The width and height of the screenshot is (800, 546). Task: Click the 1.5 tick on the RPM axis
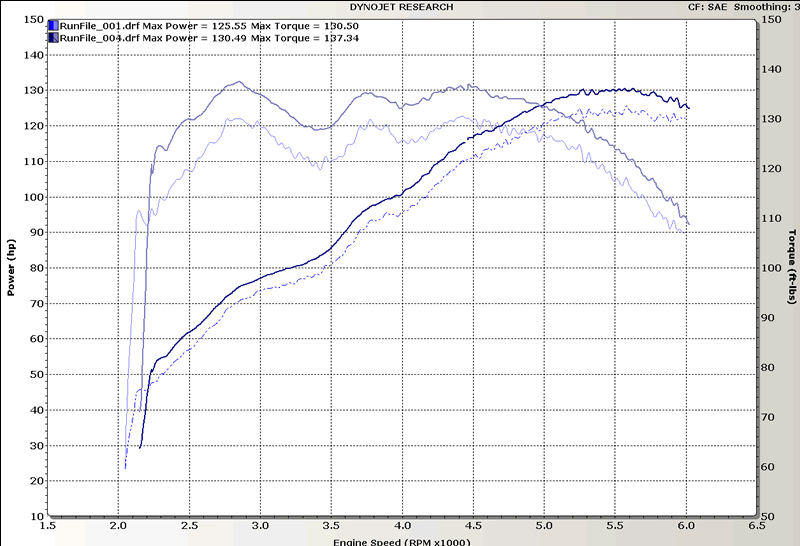click(47, 524)
